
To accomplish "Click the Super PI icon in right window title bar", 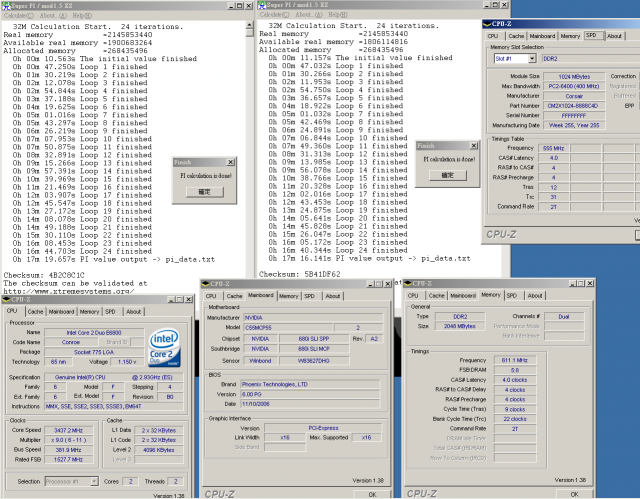I will (262, 5).
